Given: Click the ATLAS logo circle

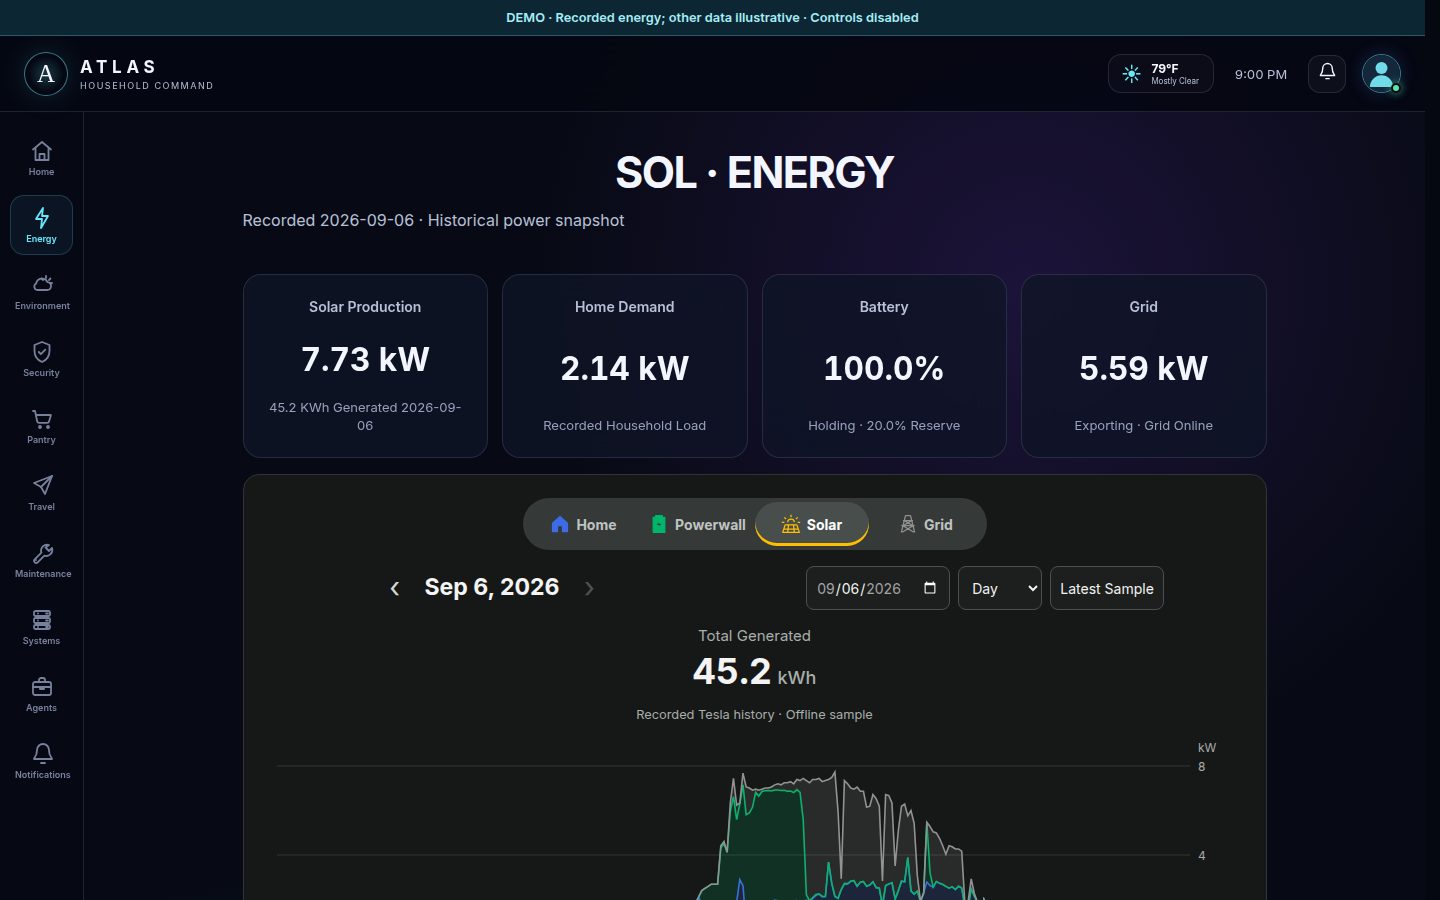Looking at the screenshot, I should coord(46,74).
